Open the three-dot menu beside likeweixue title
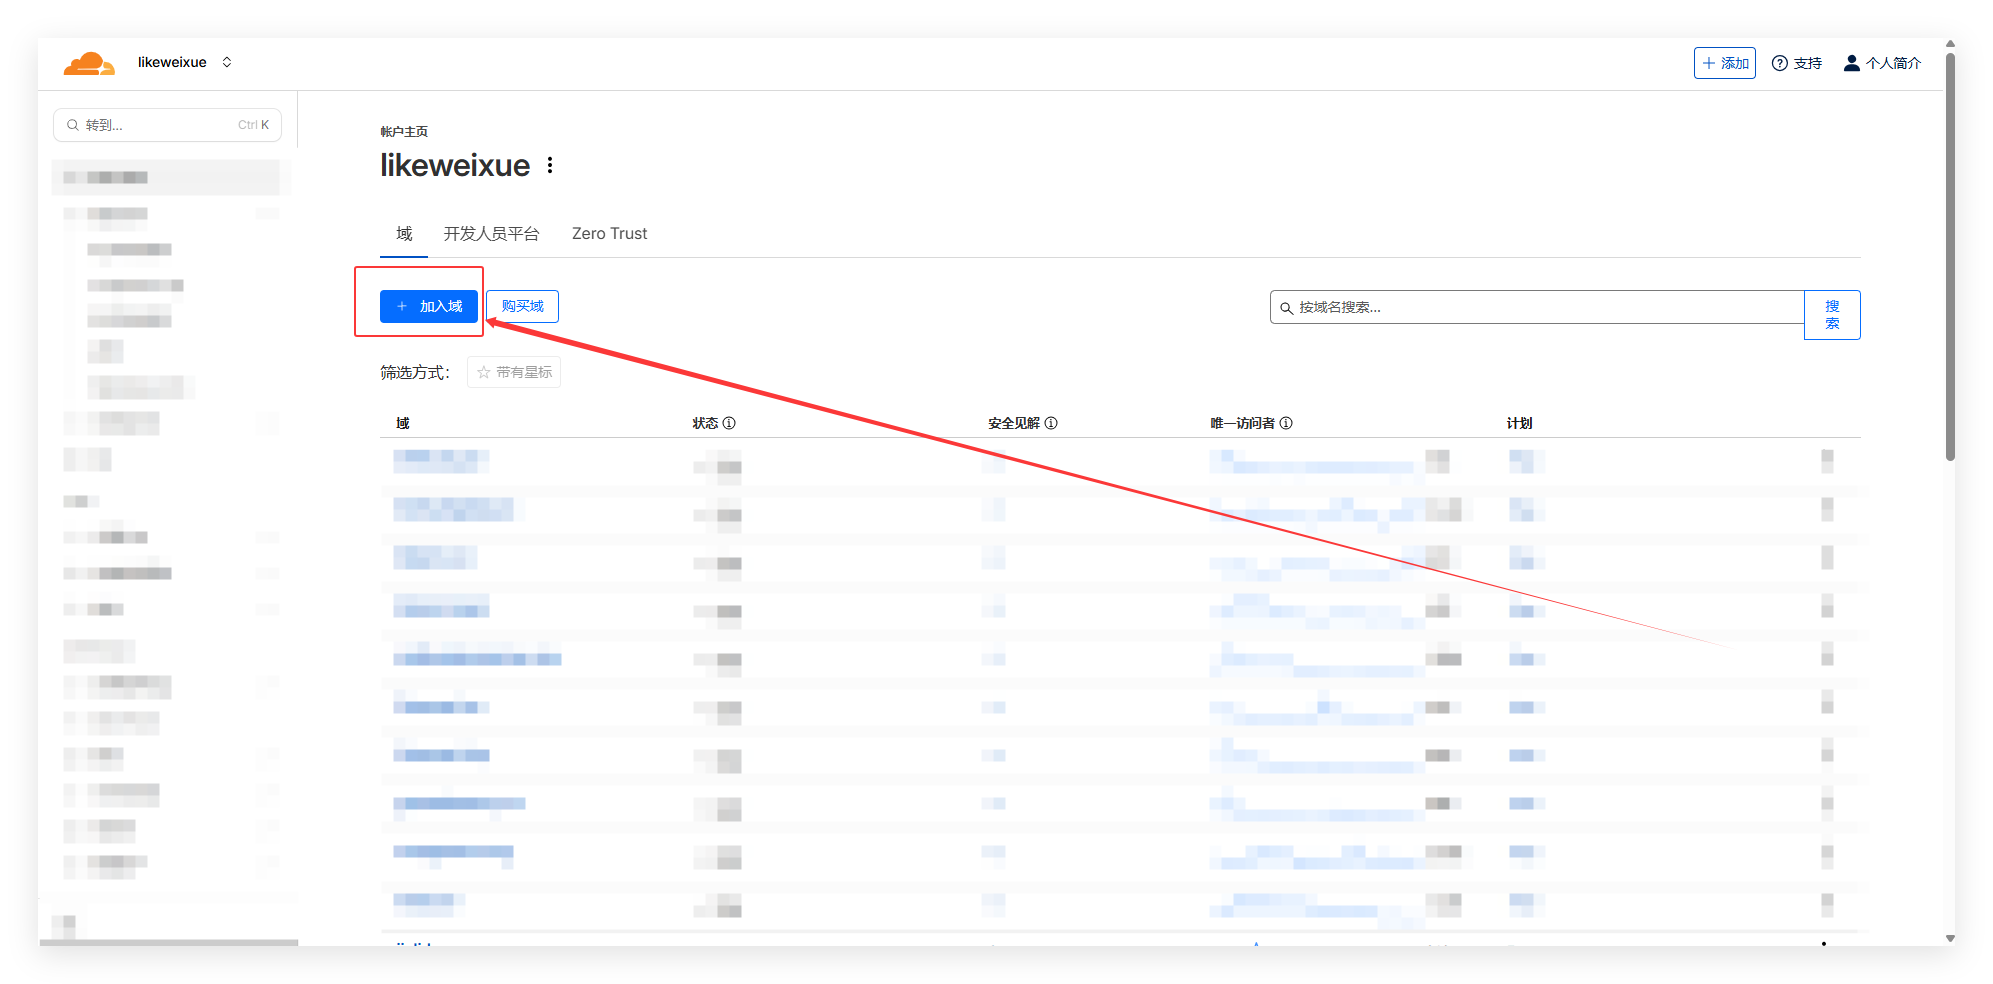Screen dimensions: 1993x984 (550, 165)
